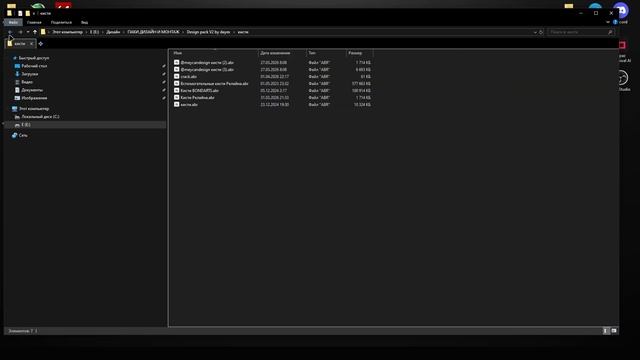Click кисти breadcrumb in address bar

tap(243, 32)
